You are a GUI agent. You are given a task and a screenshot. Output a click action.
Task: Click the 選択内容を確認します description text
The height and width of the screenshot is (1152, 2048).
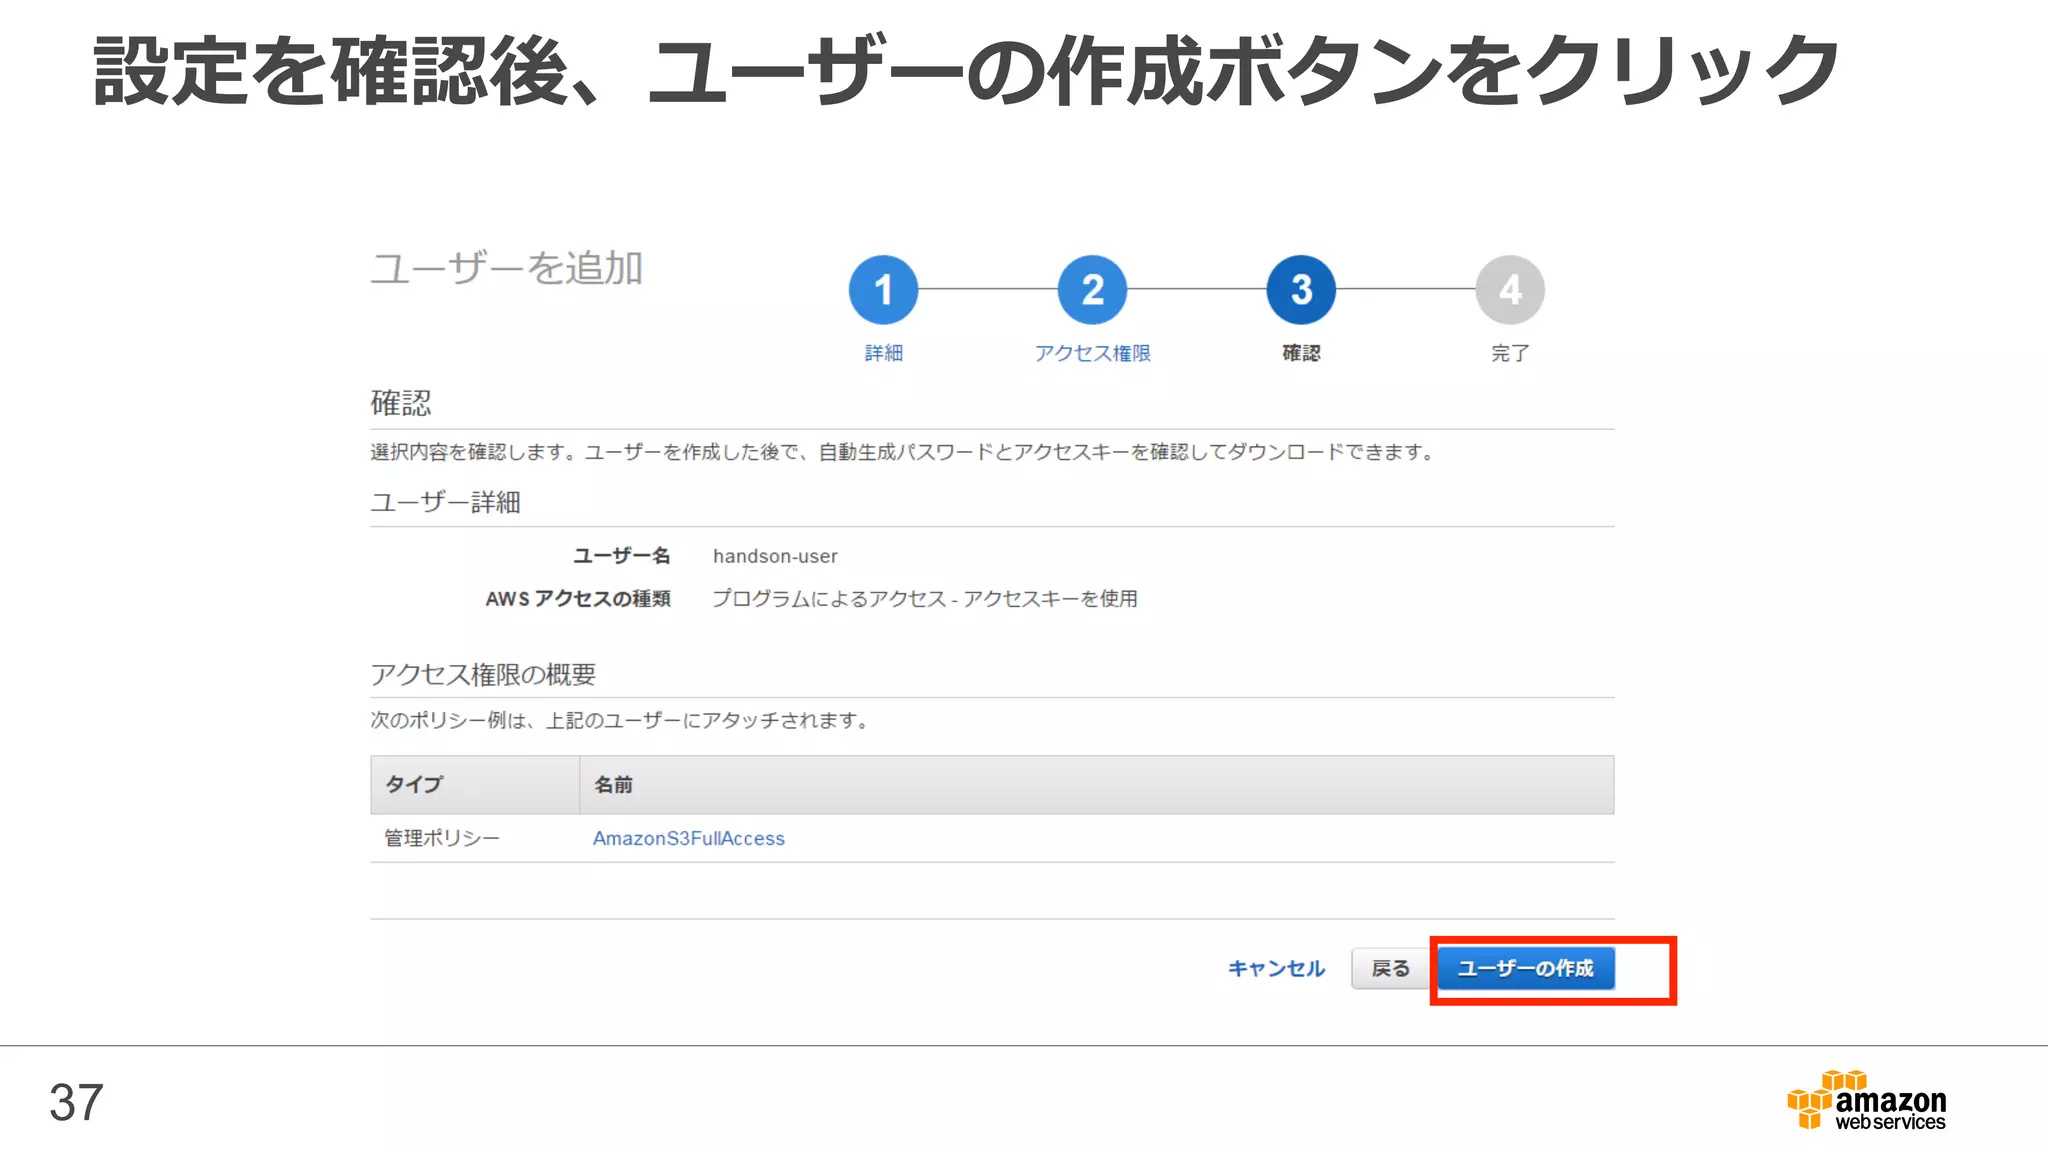coord(904,452)
